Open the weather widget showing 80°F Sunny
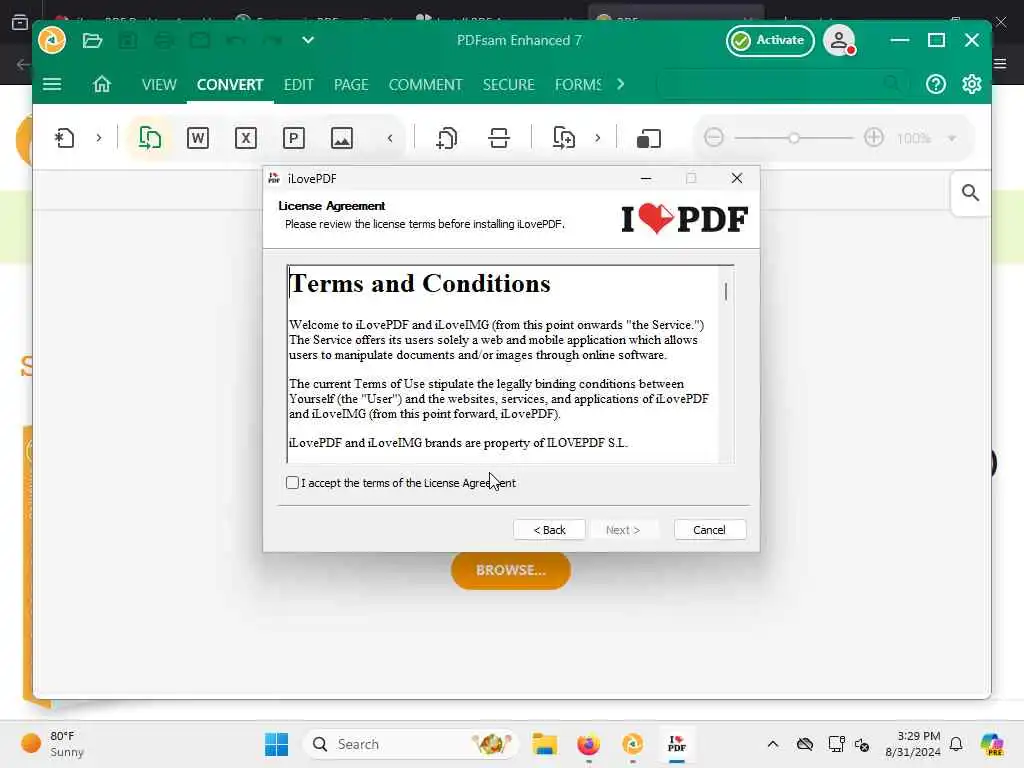This screenshot has width=1024, height=768. click(x=52, y=744)
